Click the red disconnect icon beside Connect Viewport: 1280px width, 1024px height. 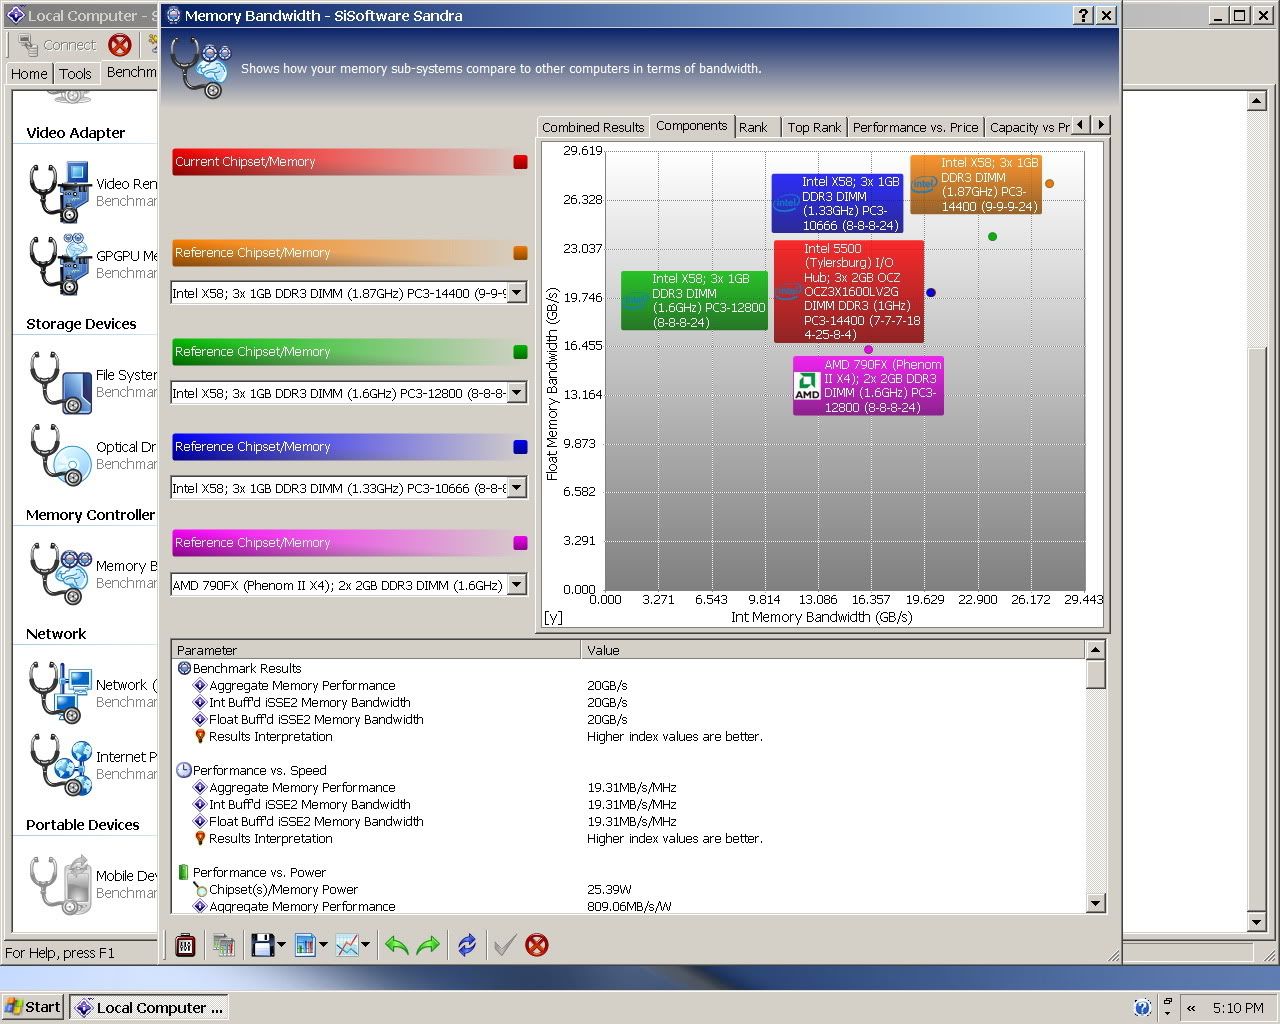coord(120,45)
